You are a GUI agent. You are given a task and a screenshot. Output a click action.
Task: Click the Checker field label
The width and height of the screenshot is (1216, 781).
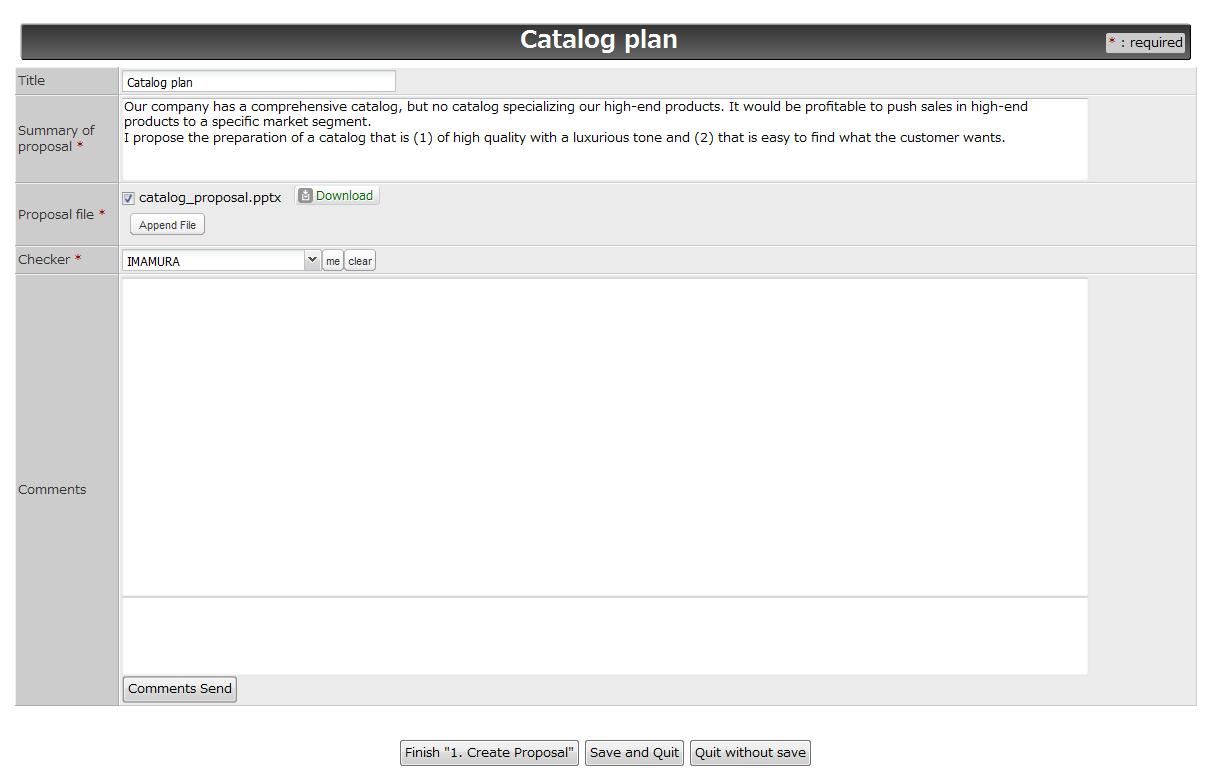coord(45,260)
